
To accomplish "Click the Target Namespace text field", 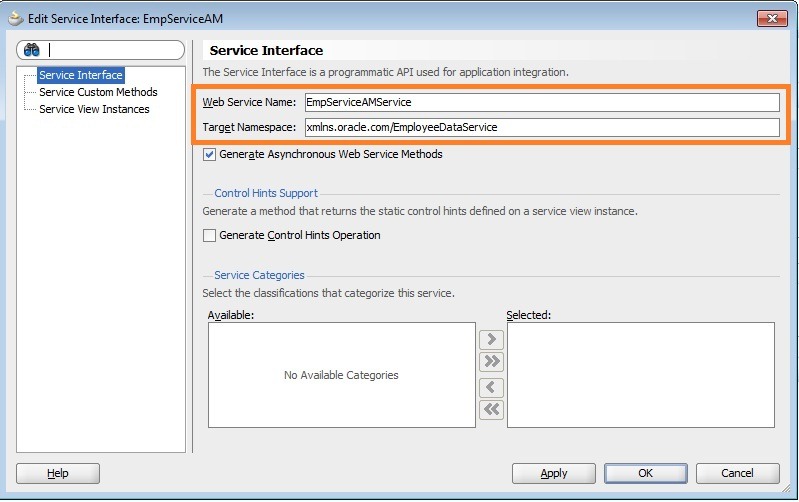I will 541,127.
